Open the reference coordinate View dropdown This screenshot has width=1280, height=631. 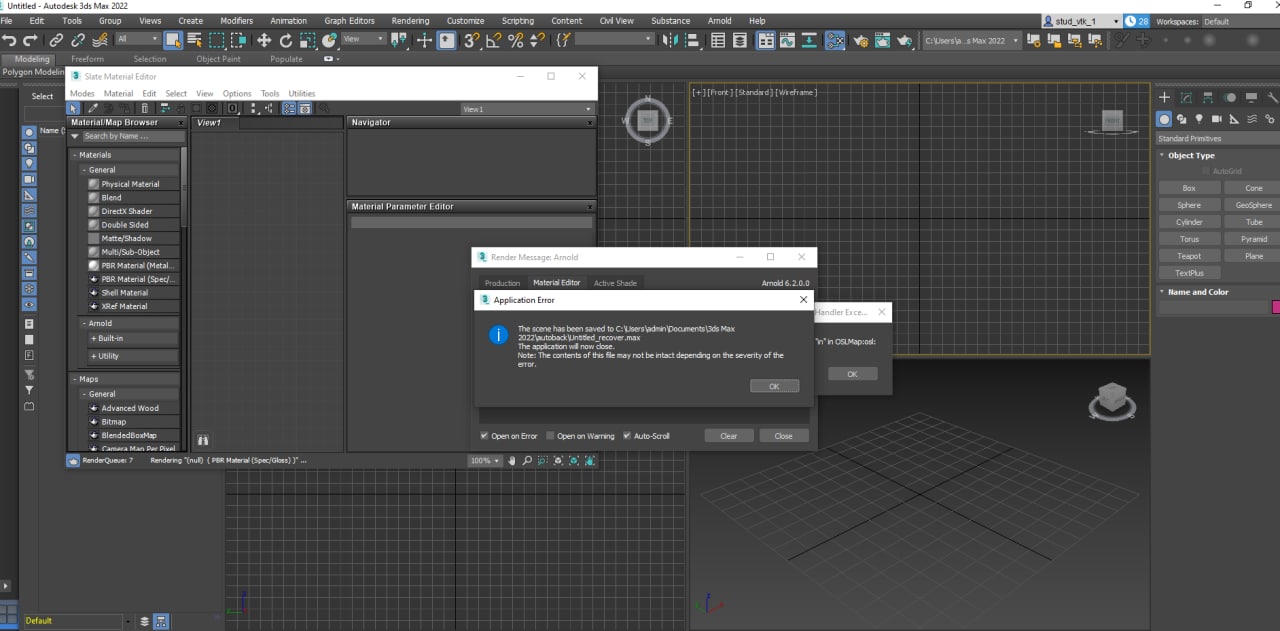(364, 39)
